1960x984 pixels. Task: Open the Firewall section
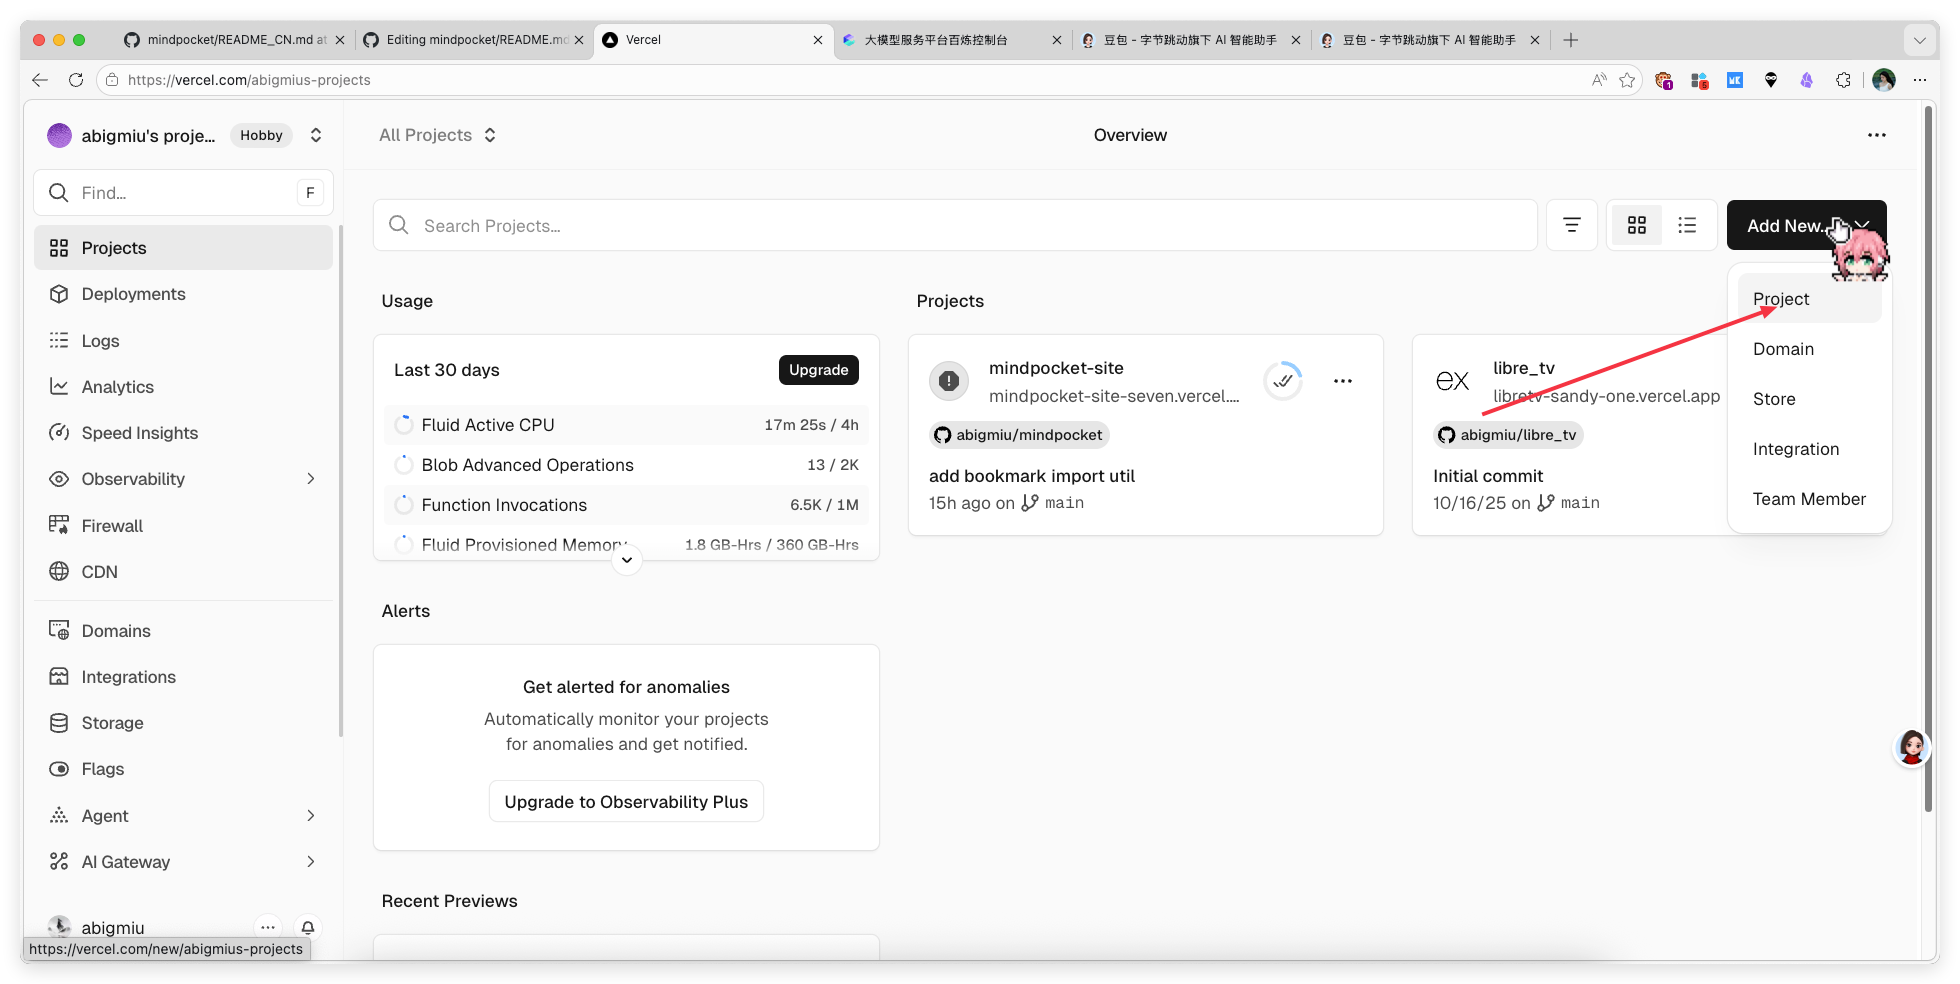click(x=112, y=526)
